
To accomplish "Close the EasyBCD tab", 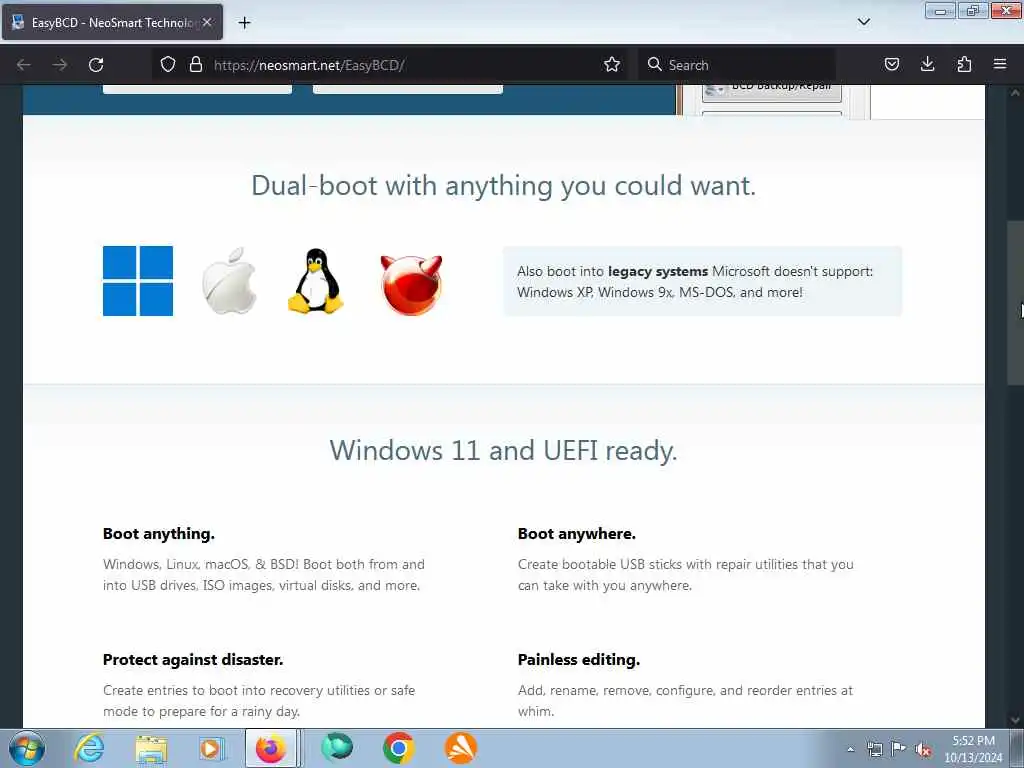I will pyautogui.click(x=207, y=22).
